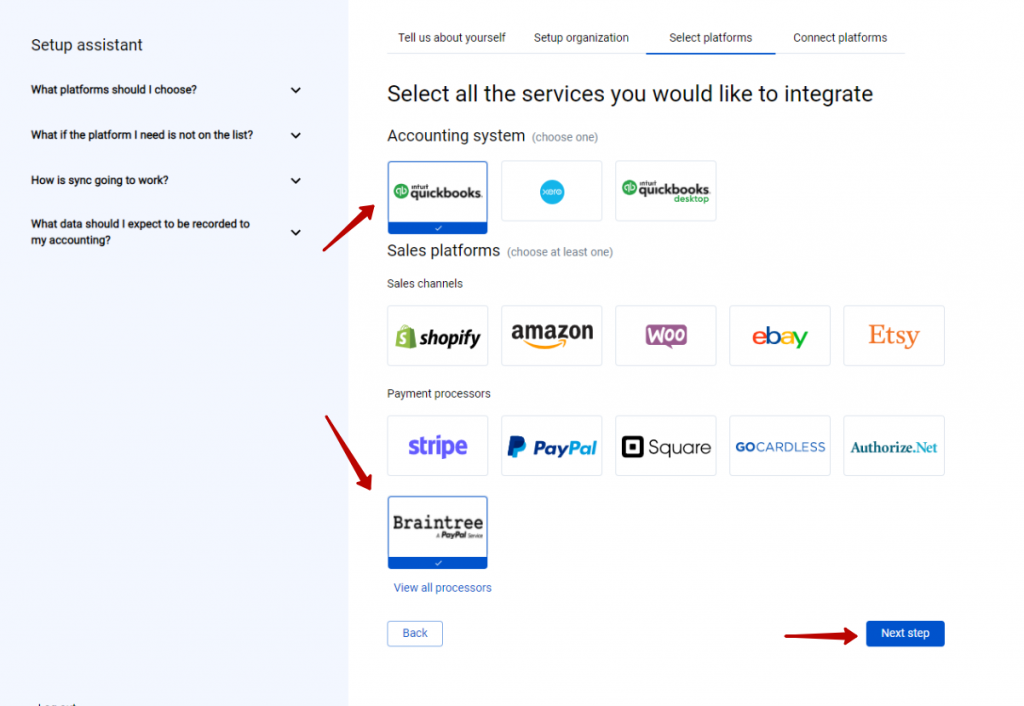Expand "What if the platform I need is not on the list?"
The image size is (1024, 706).
(x=166, y=135)
